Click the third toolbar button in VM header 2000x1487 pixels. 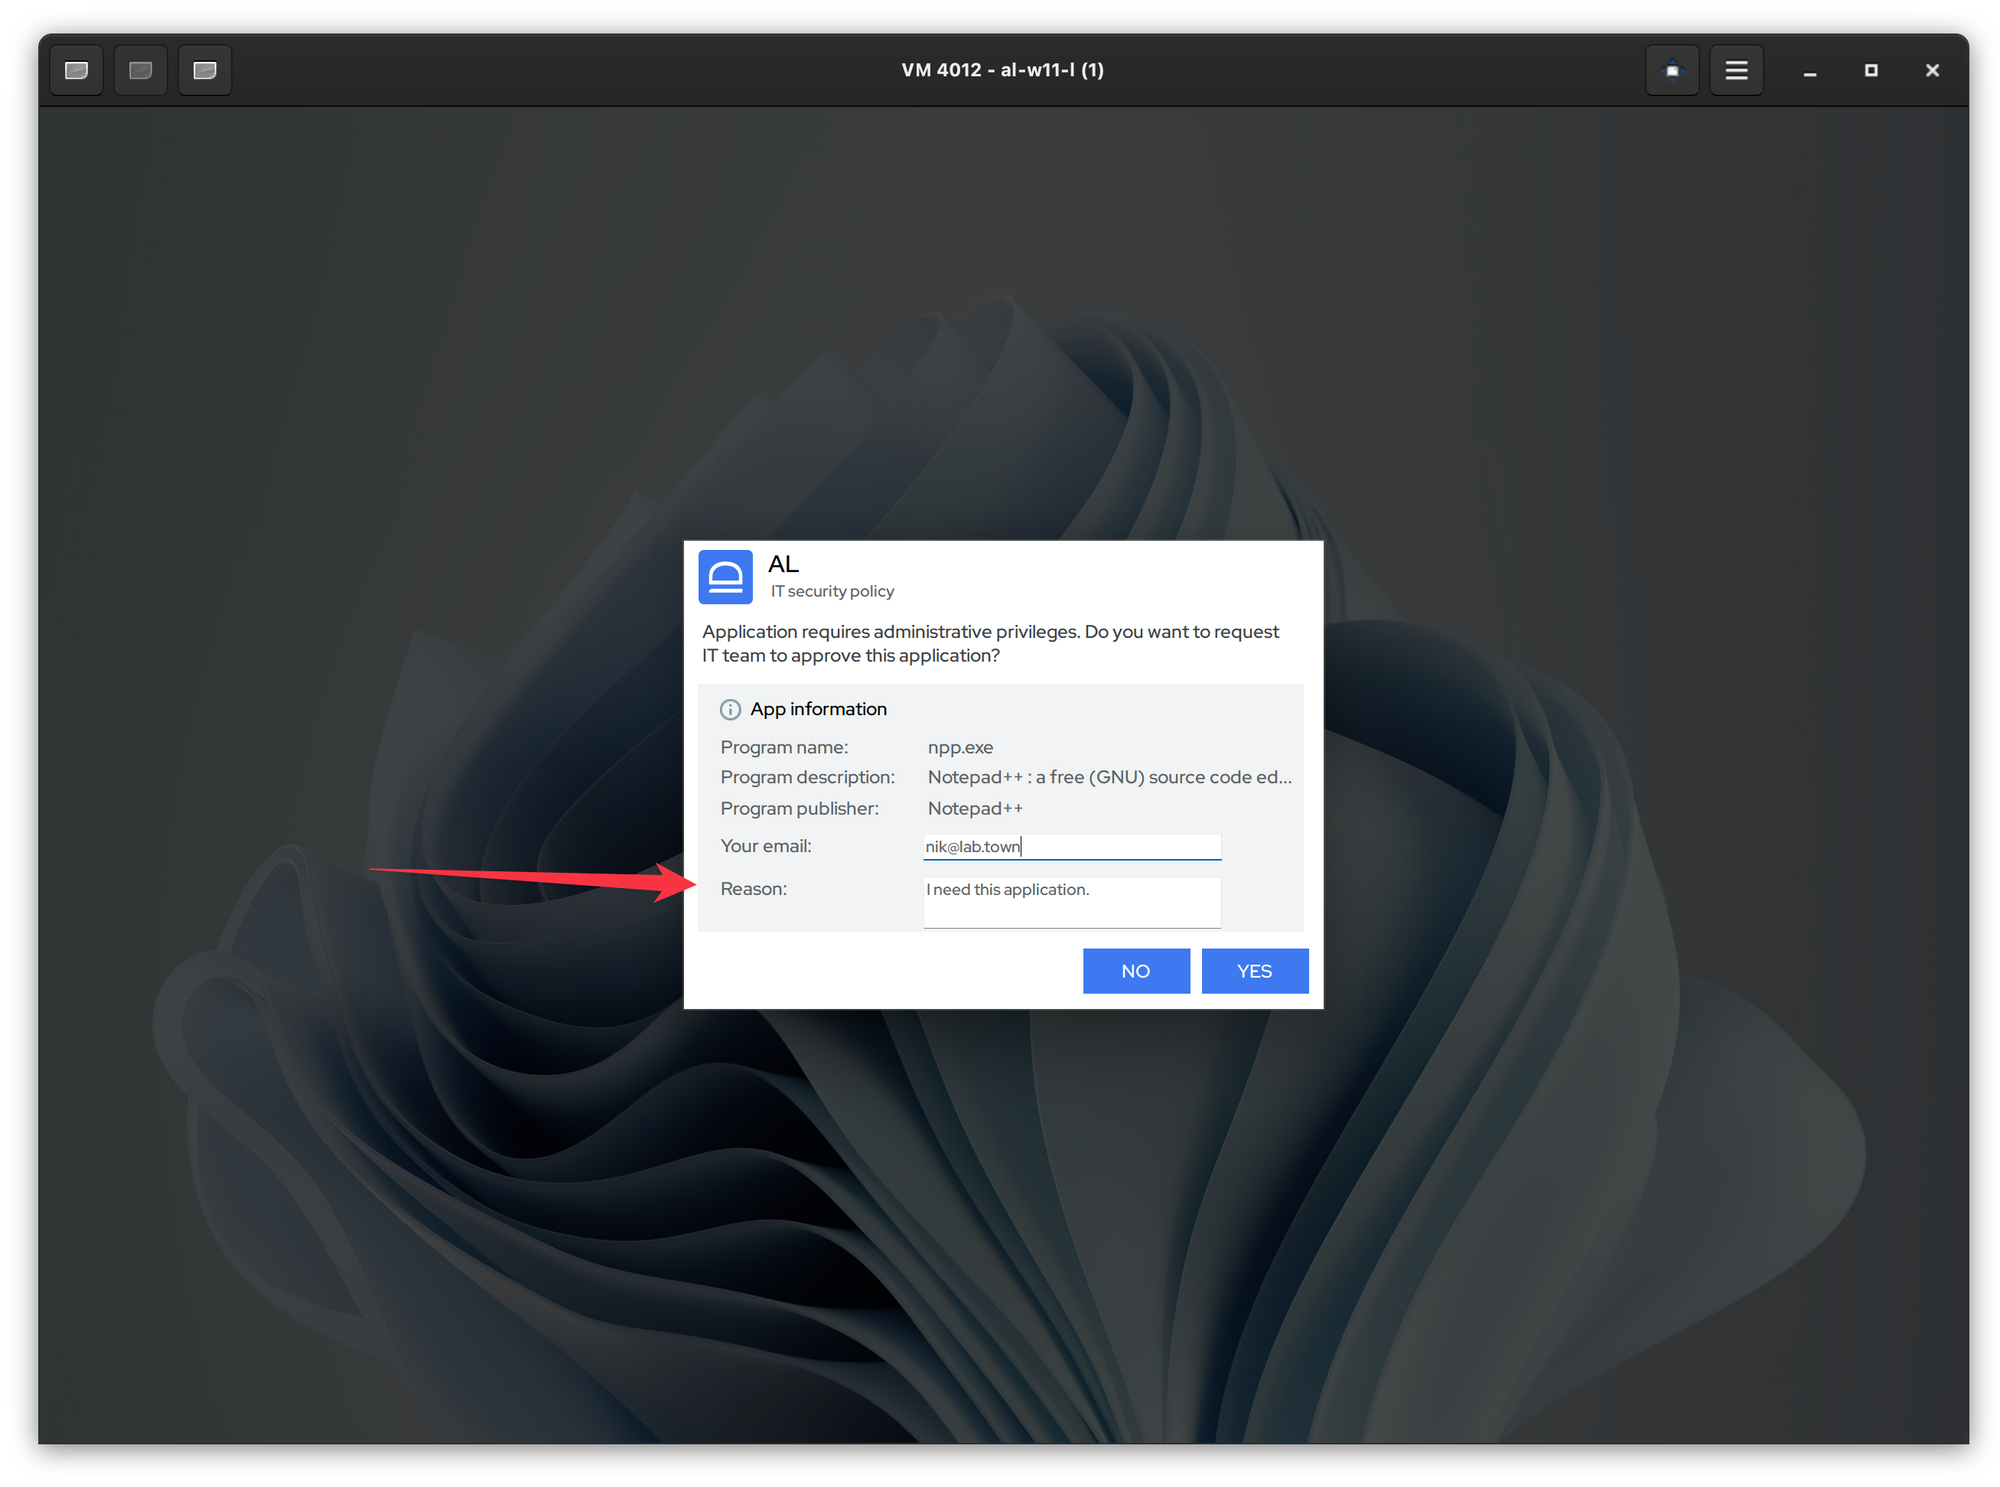[205, 70]
